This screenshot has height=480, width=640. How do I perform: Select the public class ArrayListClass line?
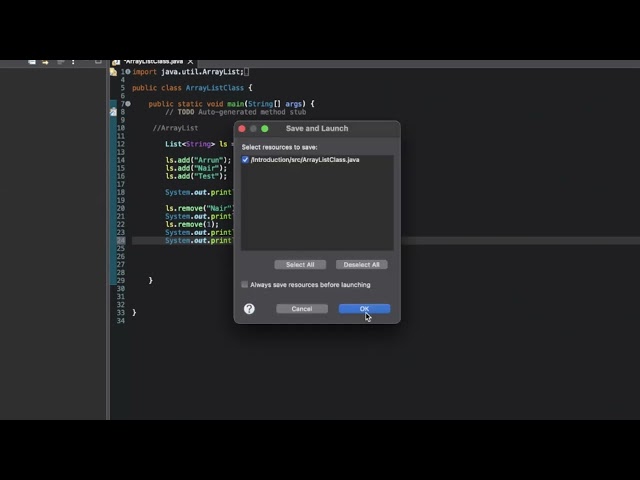(x=192, y=88)
